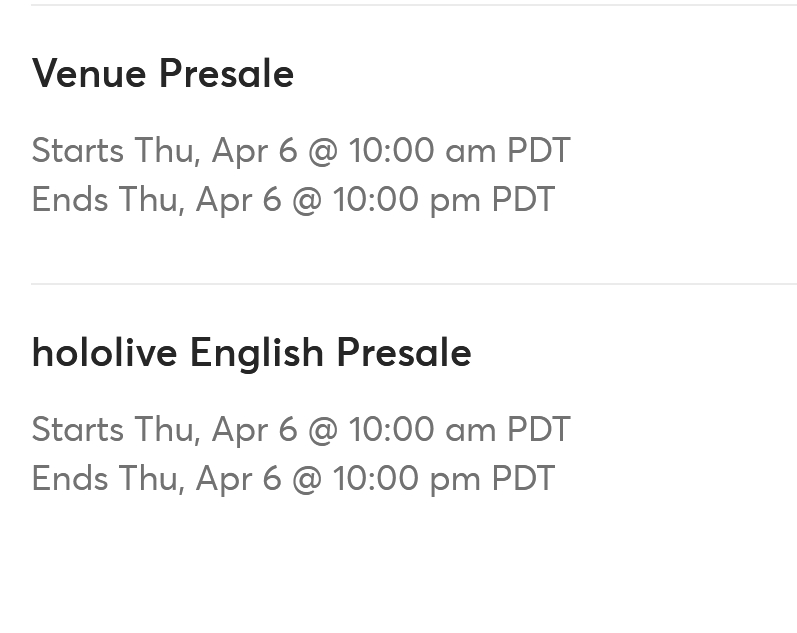
Task: Select the hololive English Presale start line
Action: pyautogui.click(x=301, y=430)
